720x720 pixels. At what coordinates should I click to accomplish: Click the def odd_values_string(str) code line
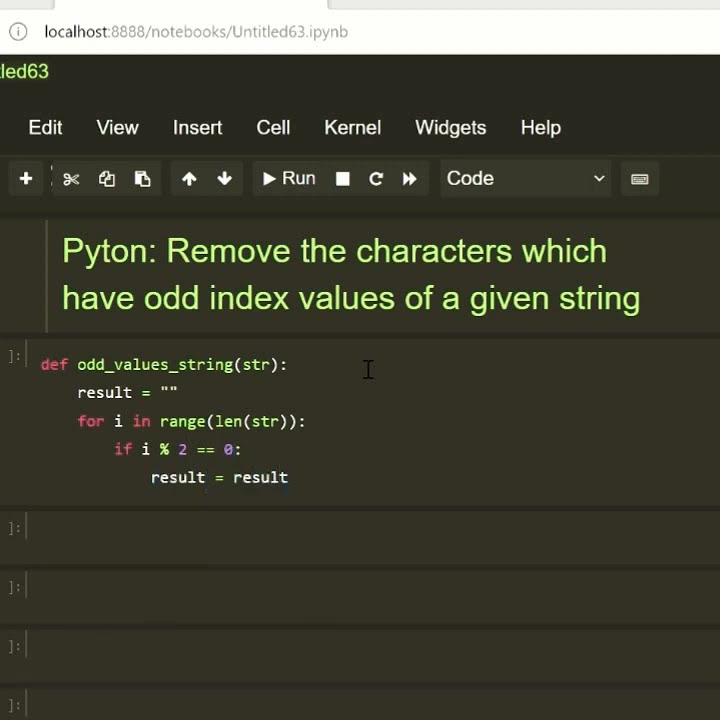tap(163, 365)
